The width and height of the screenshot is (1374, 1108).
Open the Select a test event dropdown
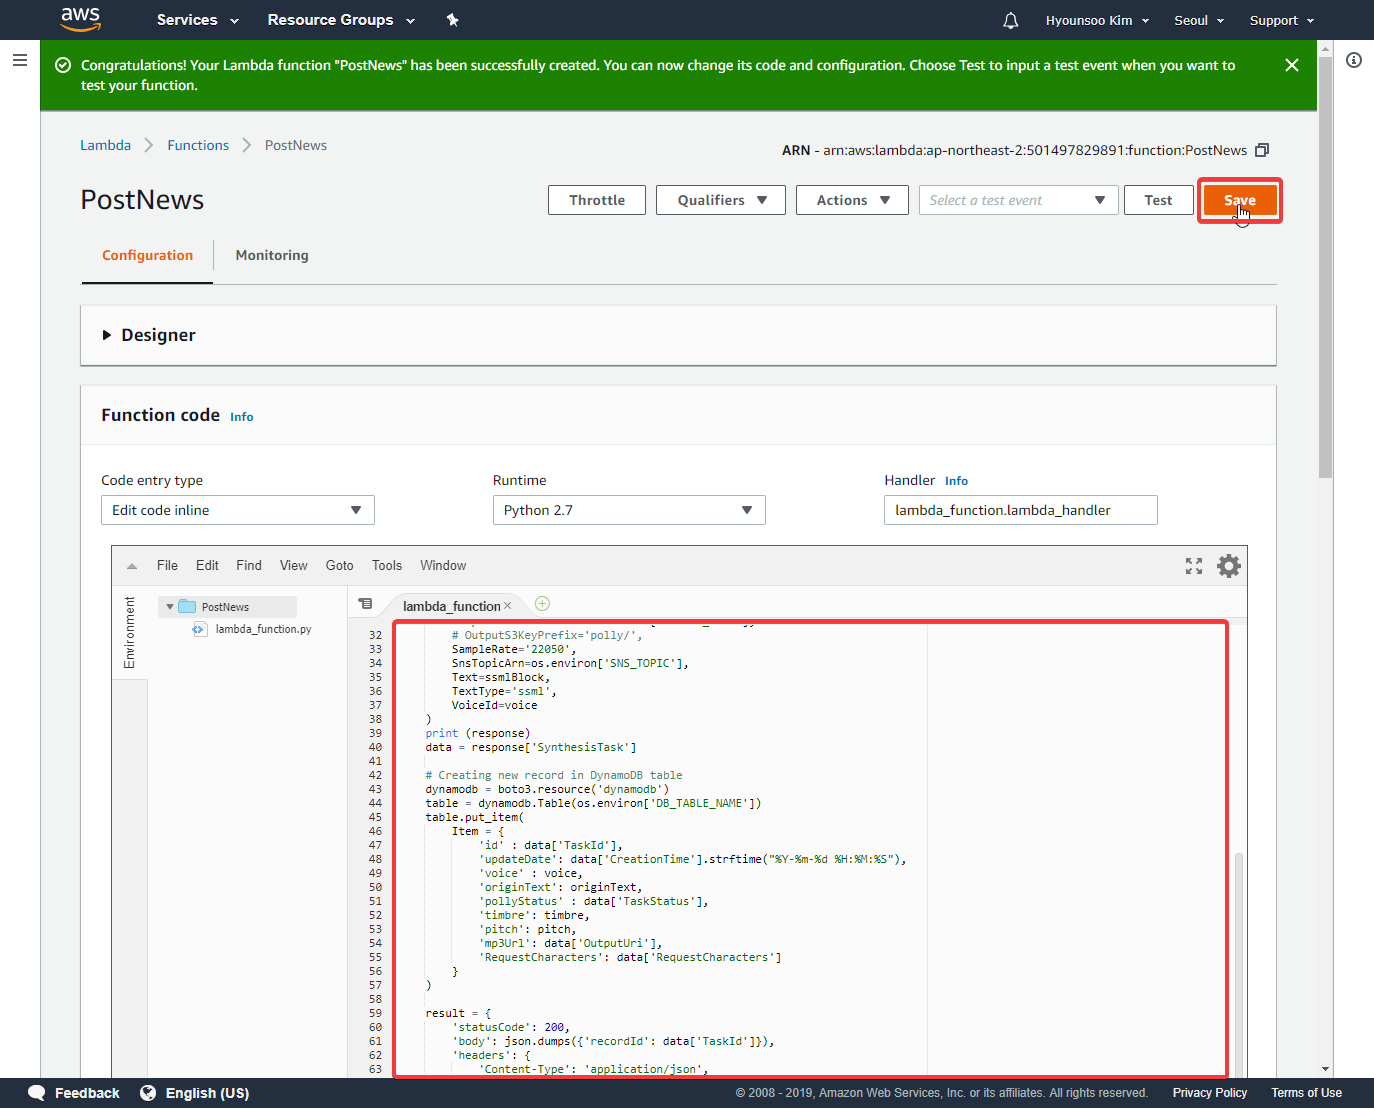1018,200
